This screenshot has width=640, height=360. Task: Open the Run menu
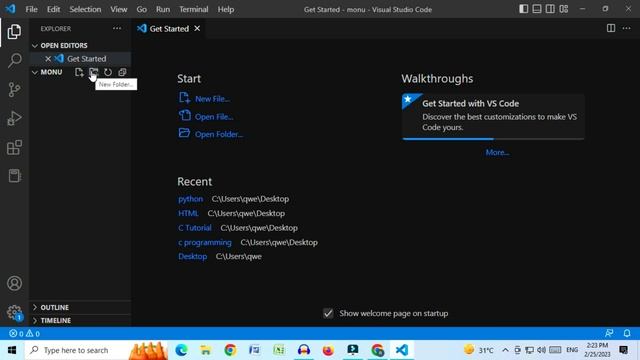tap(163, 9)
